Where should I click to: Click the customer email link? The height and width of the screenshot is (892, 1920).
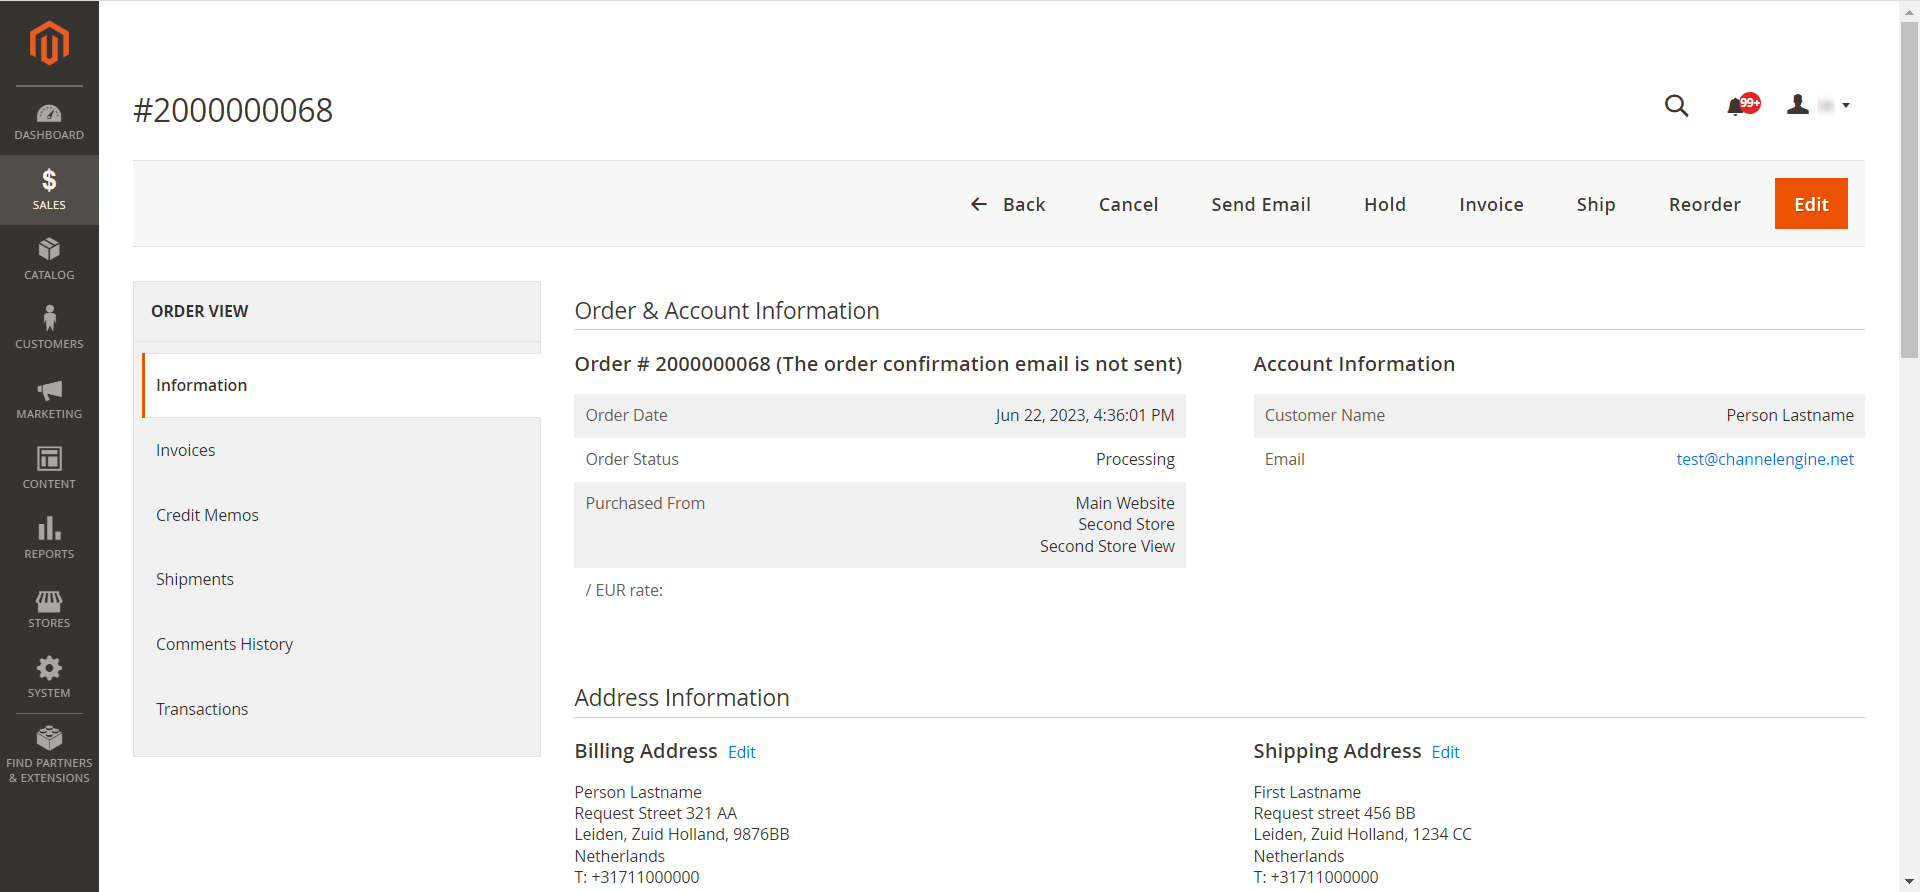point(1764,459)
